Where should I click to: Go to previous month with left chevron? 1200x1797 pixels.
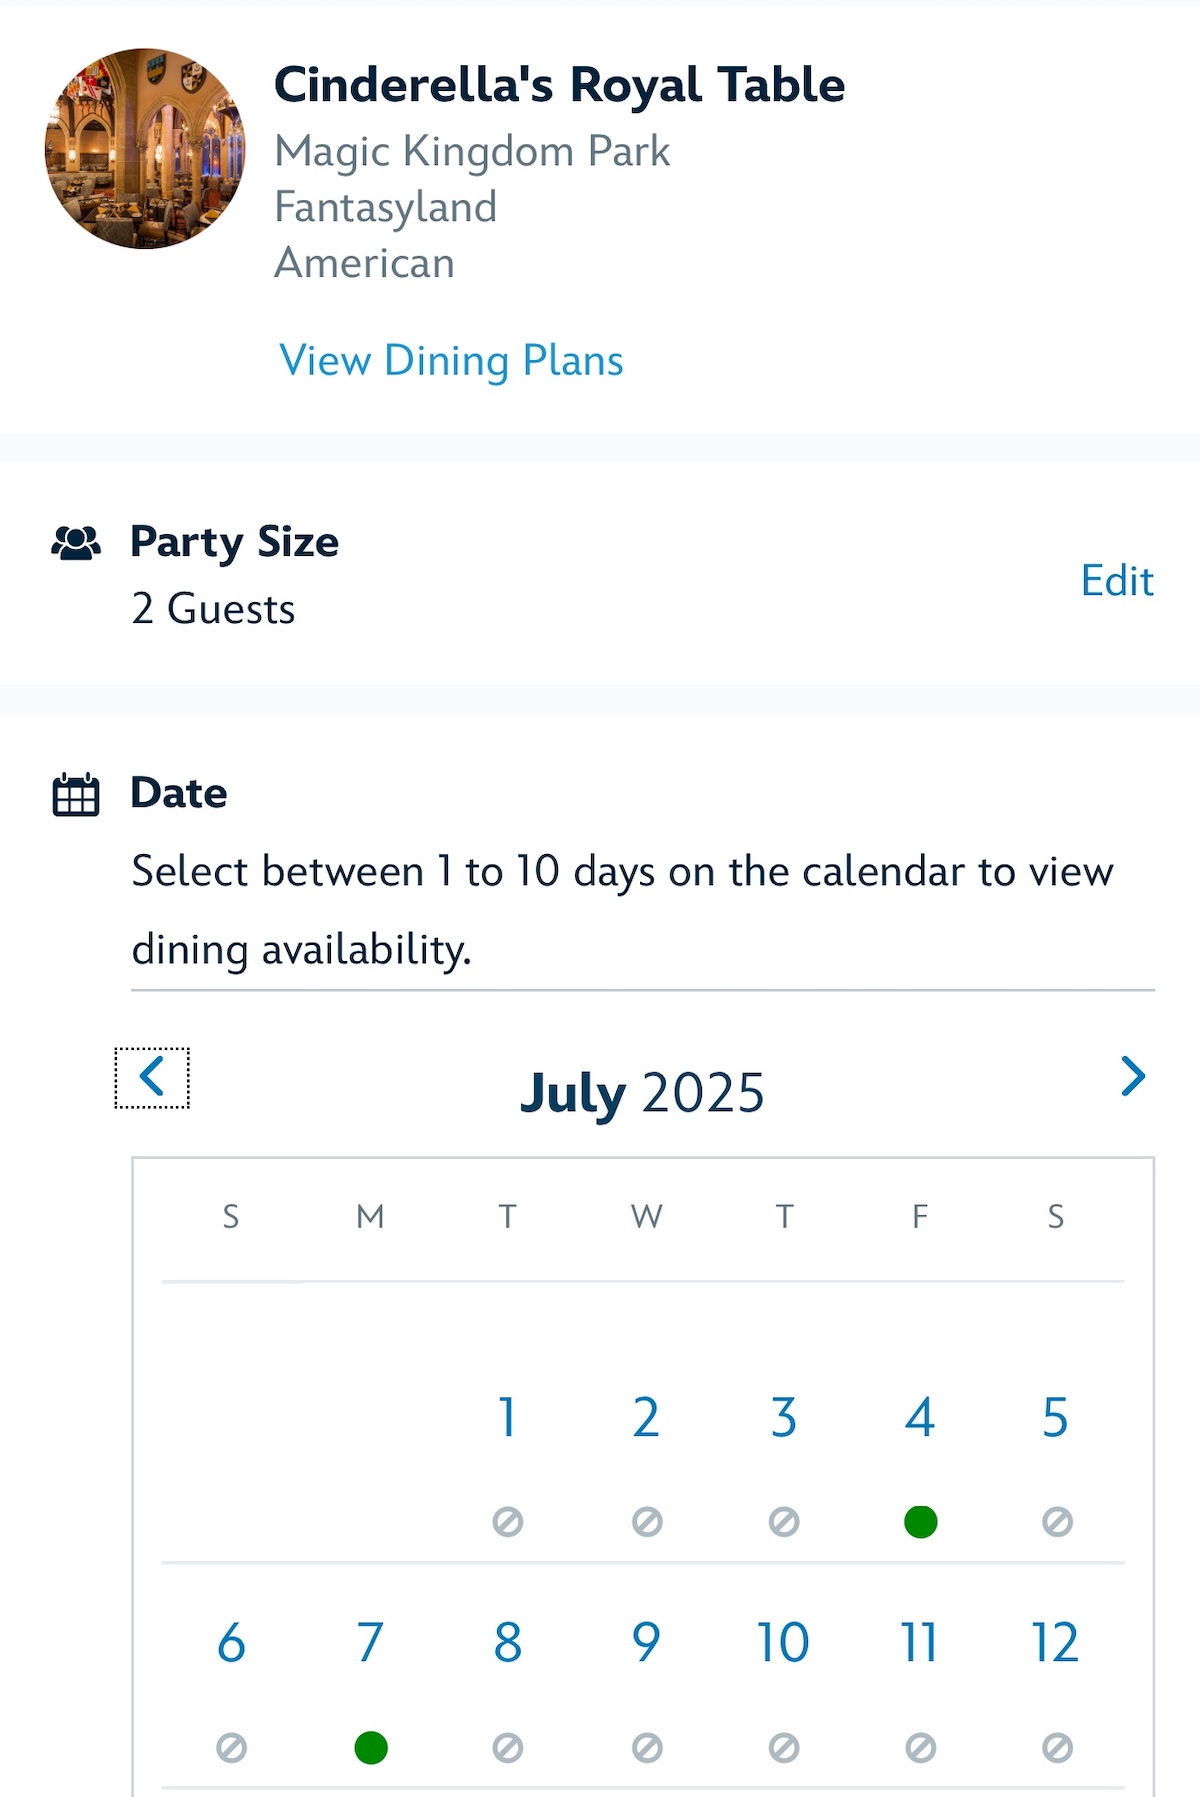tap(152, 1077)
